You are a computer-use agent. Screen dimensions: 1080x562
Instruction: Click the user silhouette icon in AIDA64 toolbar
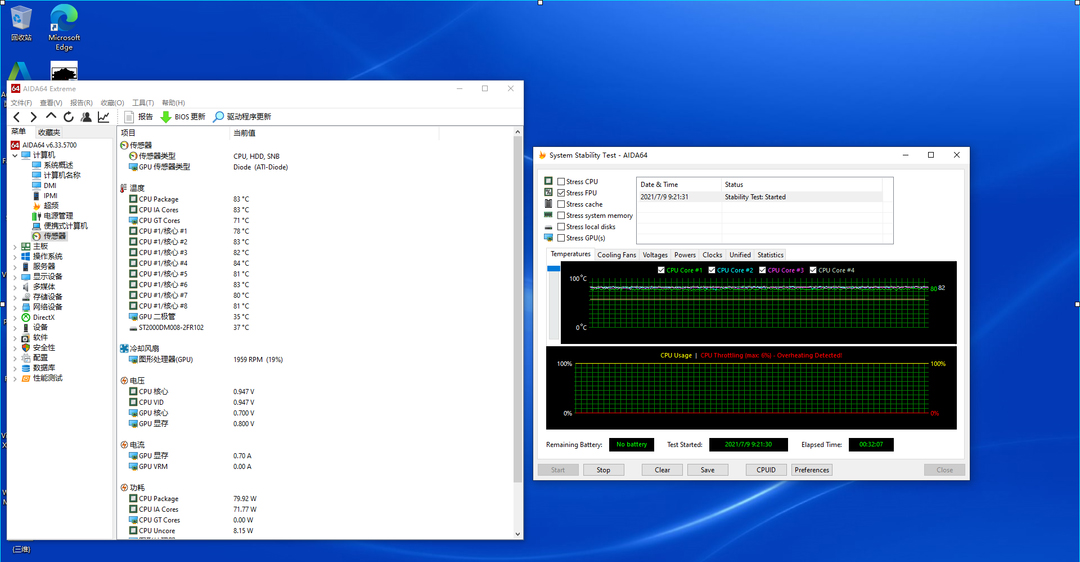click(86, 117)
